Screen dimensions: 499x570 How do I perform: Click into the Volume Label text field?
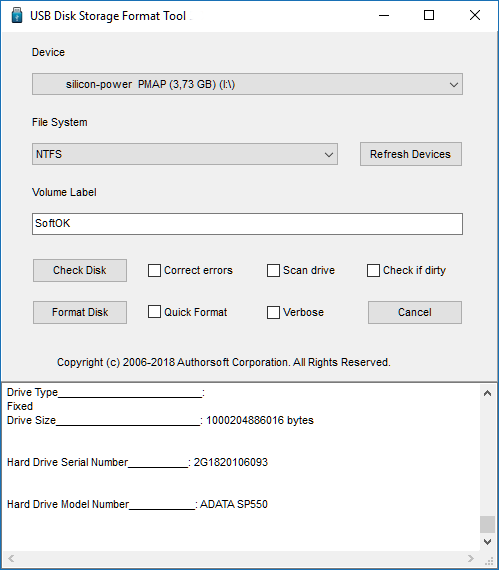tap(247, 224)
